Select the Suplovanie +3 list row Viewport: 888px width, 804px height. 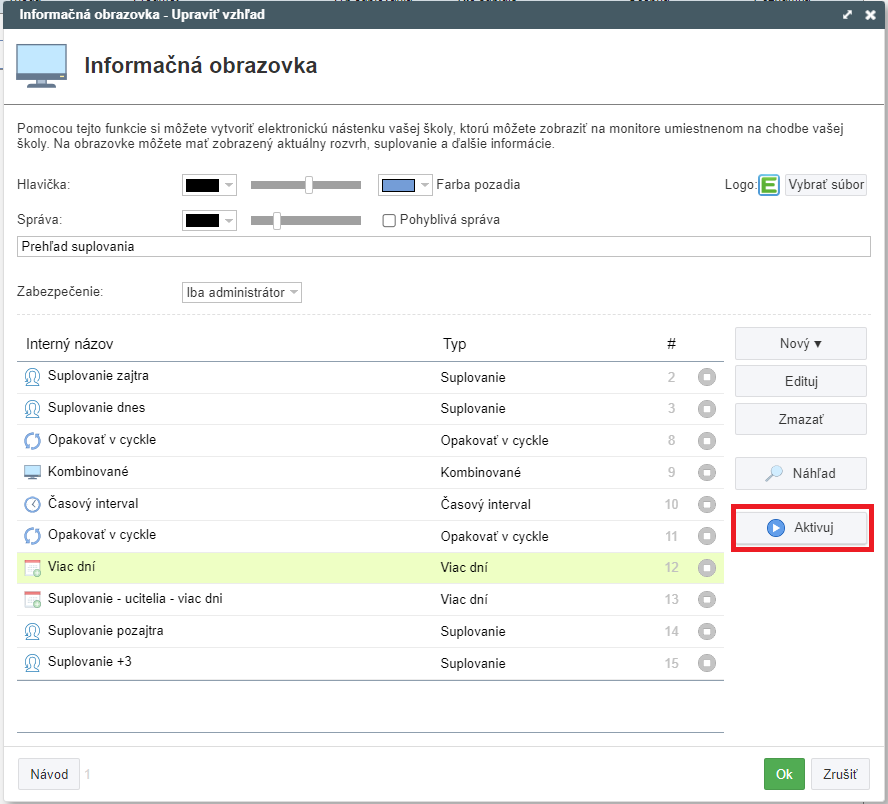[370, 663]
